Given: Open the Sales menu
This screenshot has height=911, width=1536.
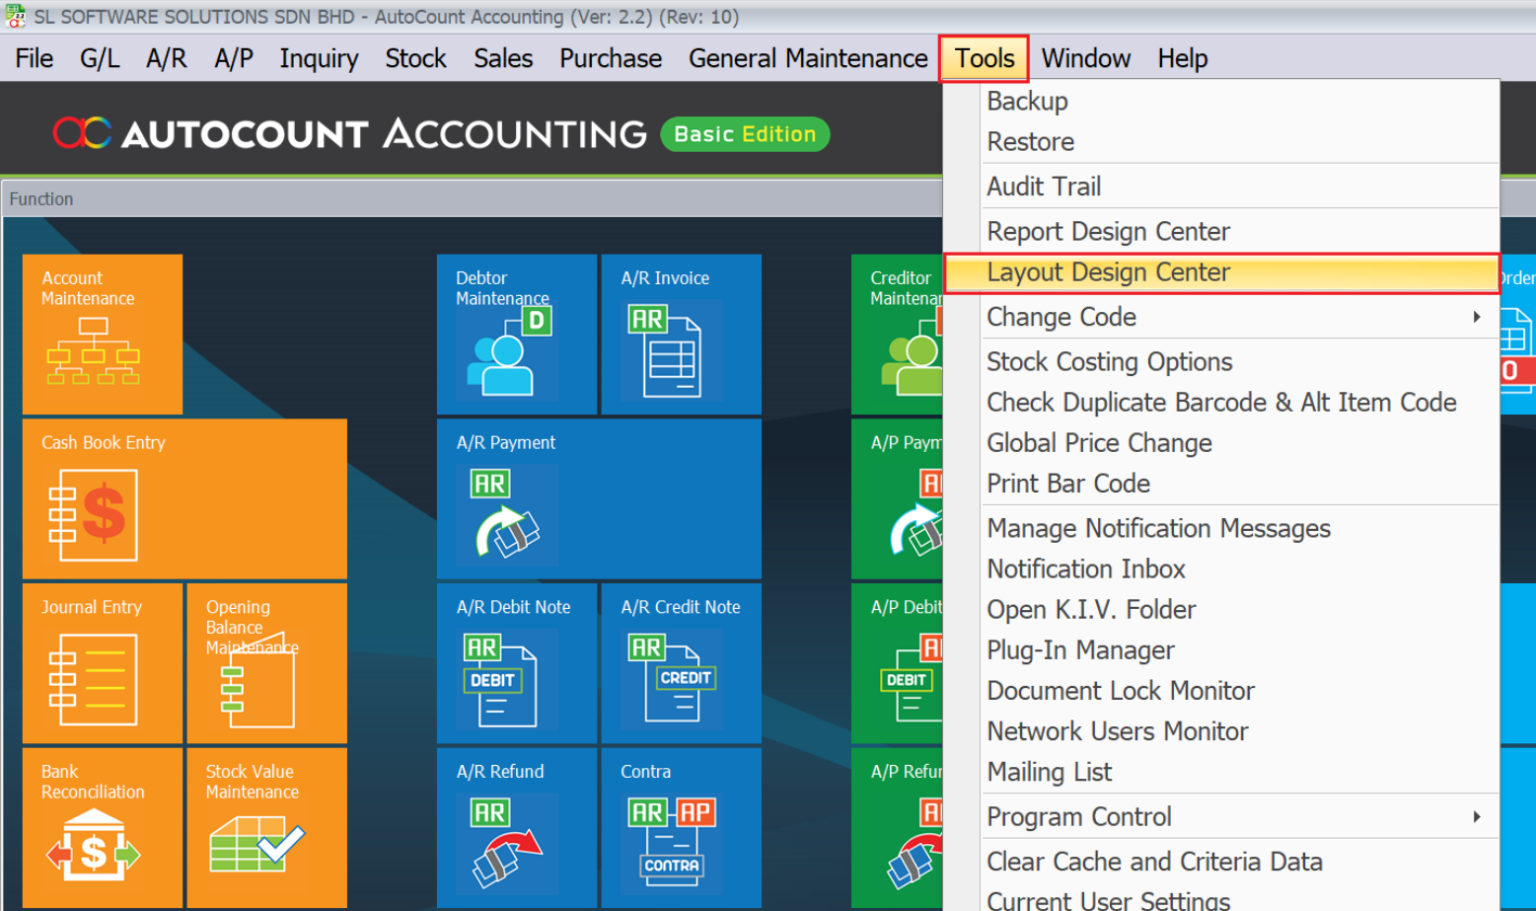Looking at the screenshot, I should [x=503, y=58].
